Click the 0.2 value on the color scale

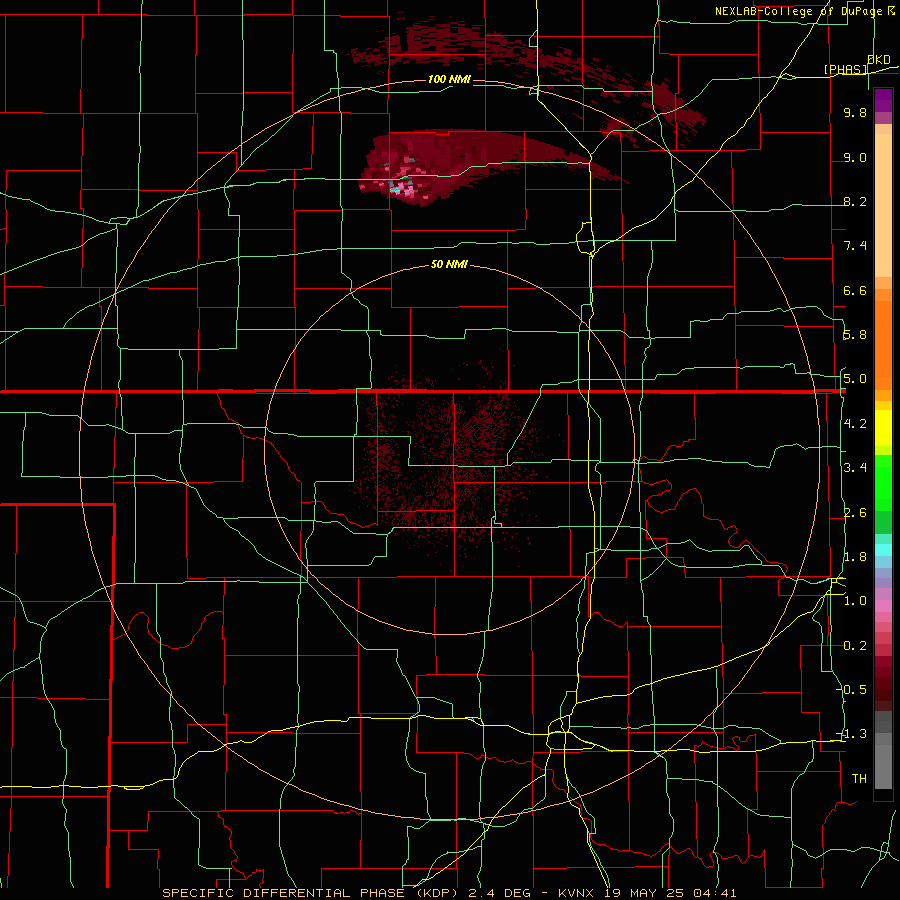[x=855, y=646]
